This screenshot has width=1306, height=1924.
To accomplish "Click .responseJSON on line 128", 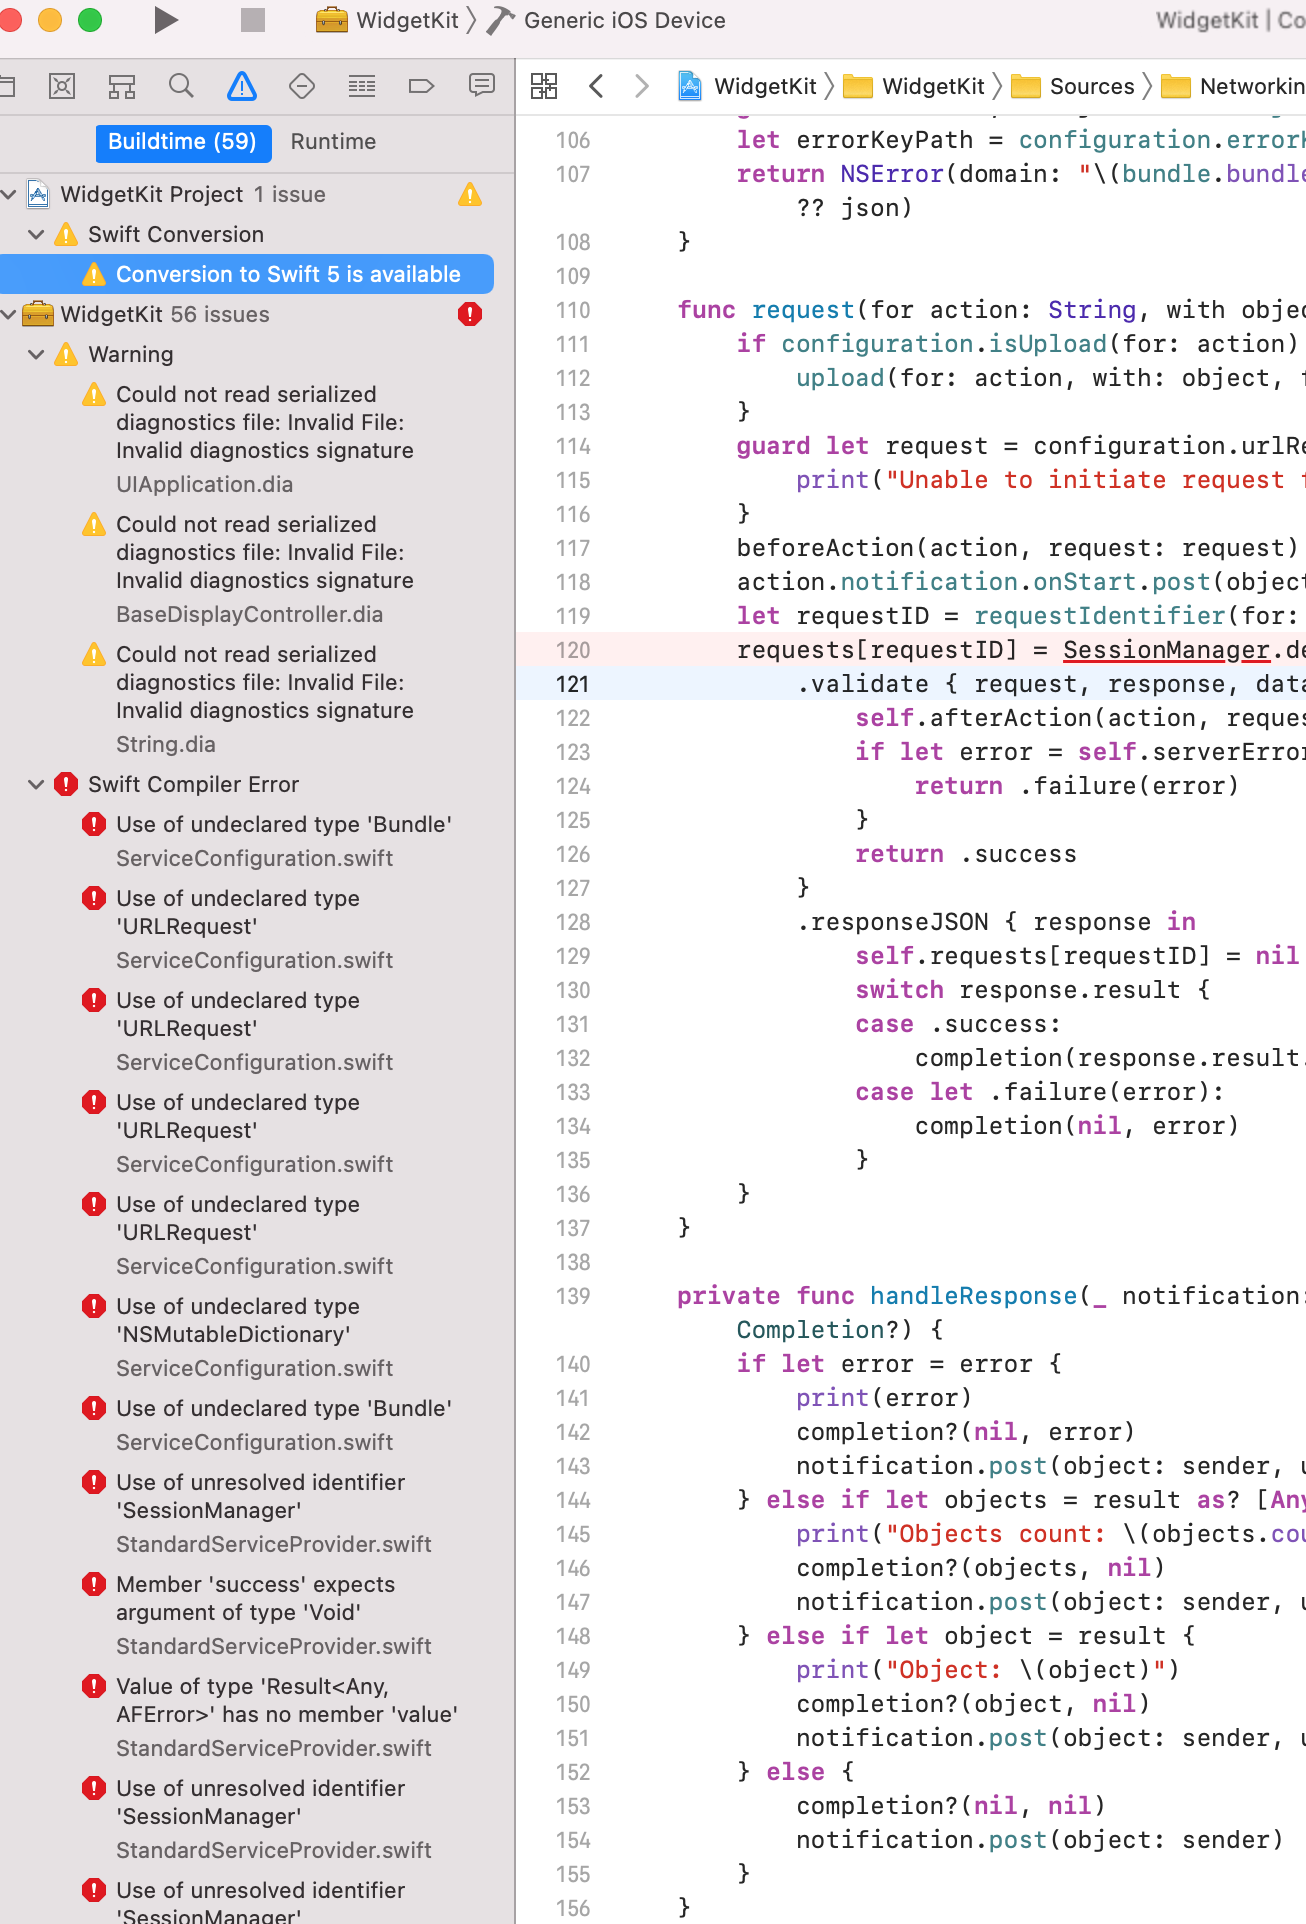I will (x=892, y=922).
